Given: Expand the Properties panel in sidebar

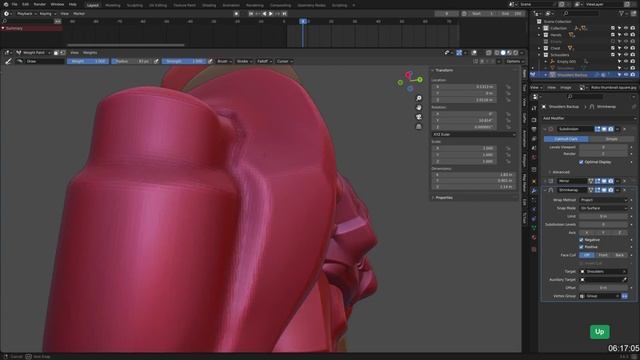Looking at the screenshot, I should click(444, 198).
